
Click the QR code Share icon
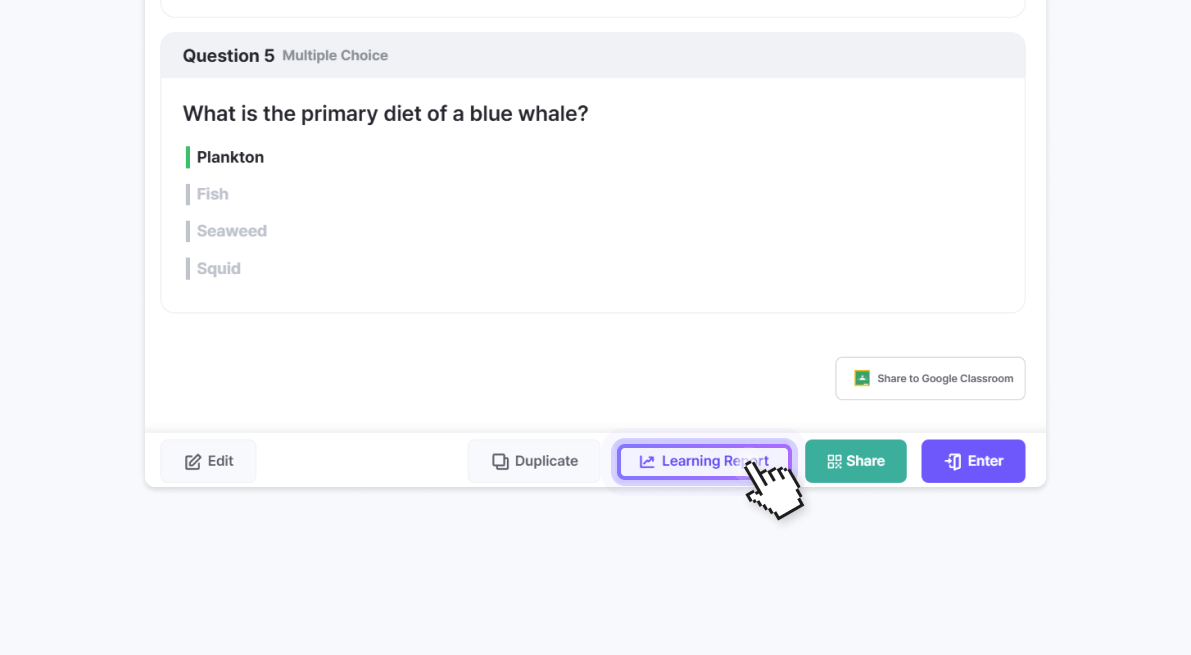point(834,462)
